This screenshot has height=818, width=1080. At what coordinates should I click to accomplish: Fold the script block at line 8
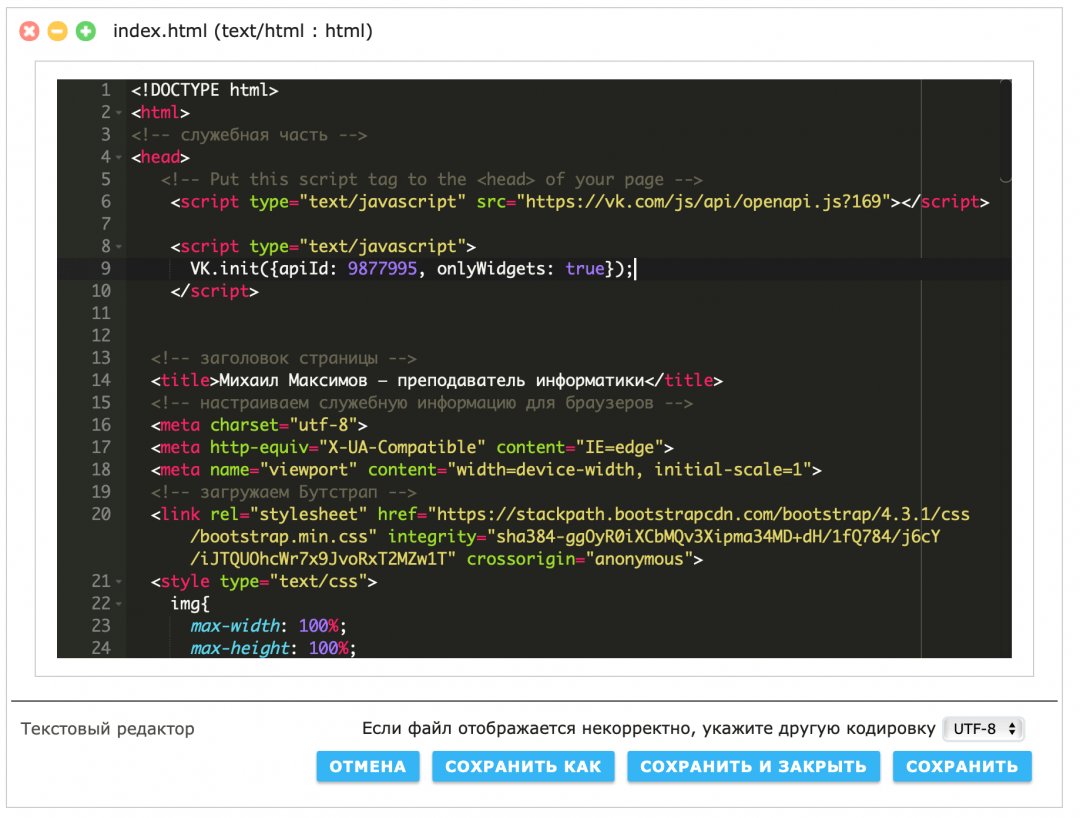tap(119, 247)
